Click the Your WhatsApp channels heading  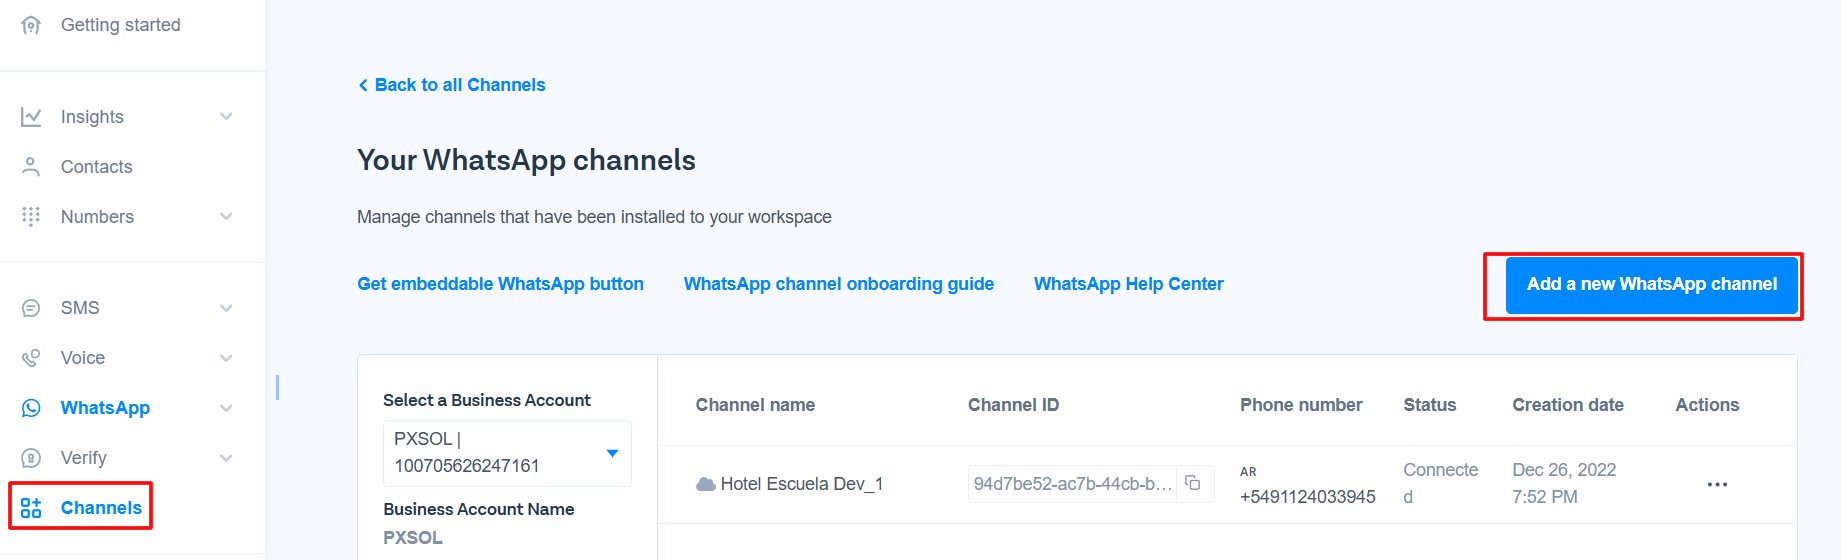526,160
